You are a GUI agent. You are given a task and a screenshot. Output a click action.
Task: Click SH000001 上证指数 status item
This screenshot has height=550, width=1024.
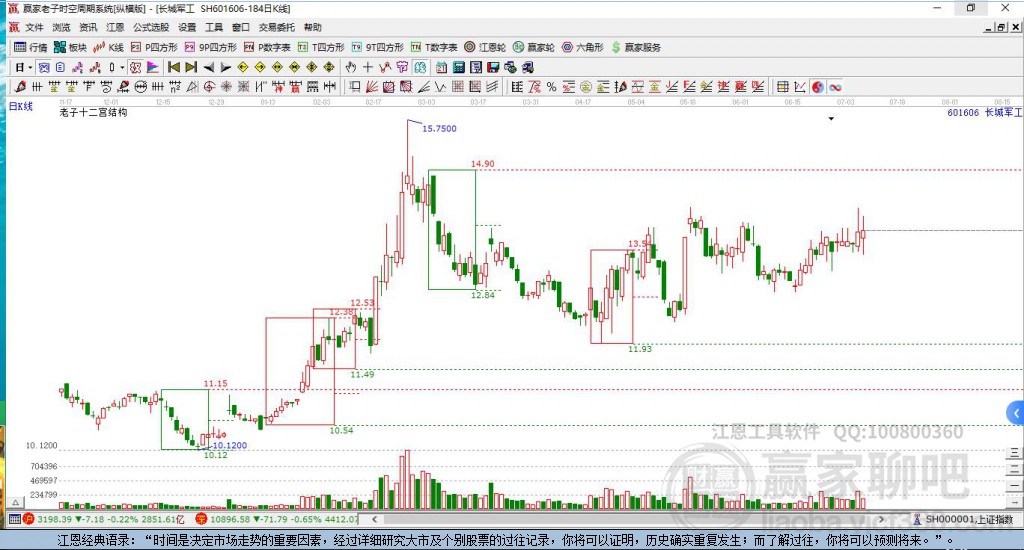click(963, 519)
